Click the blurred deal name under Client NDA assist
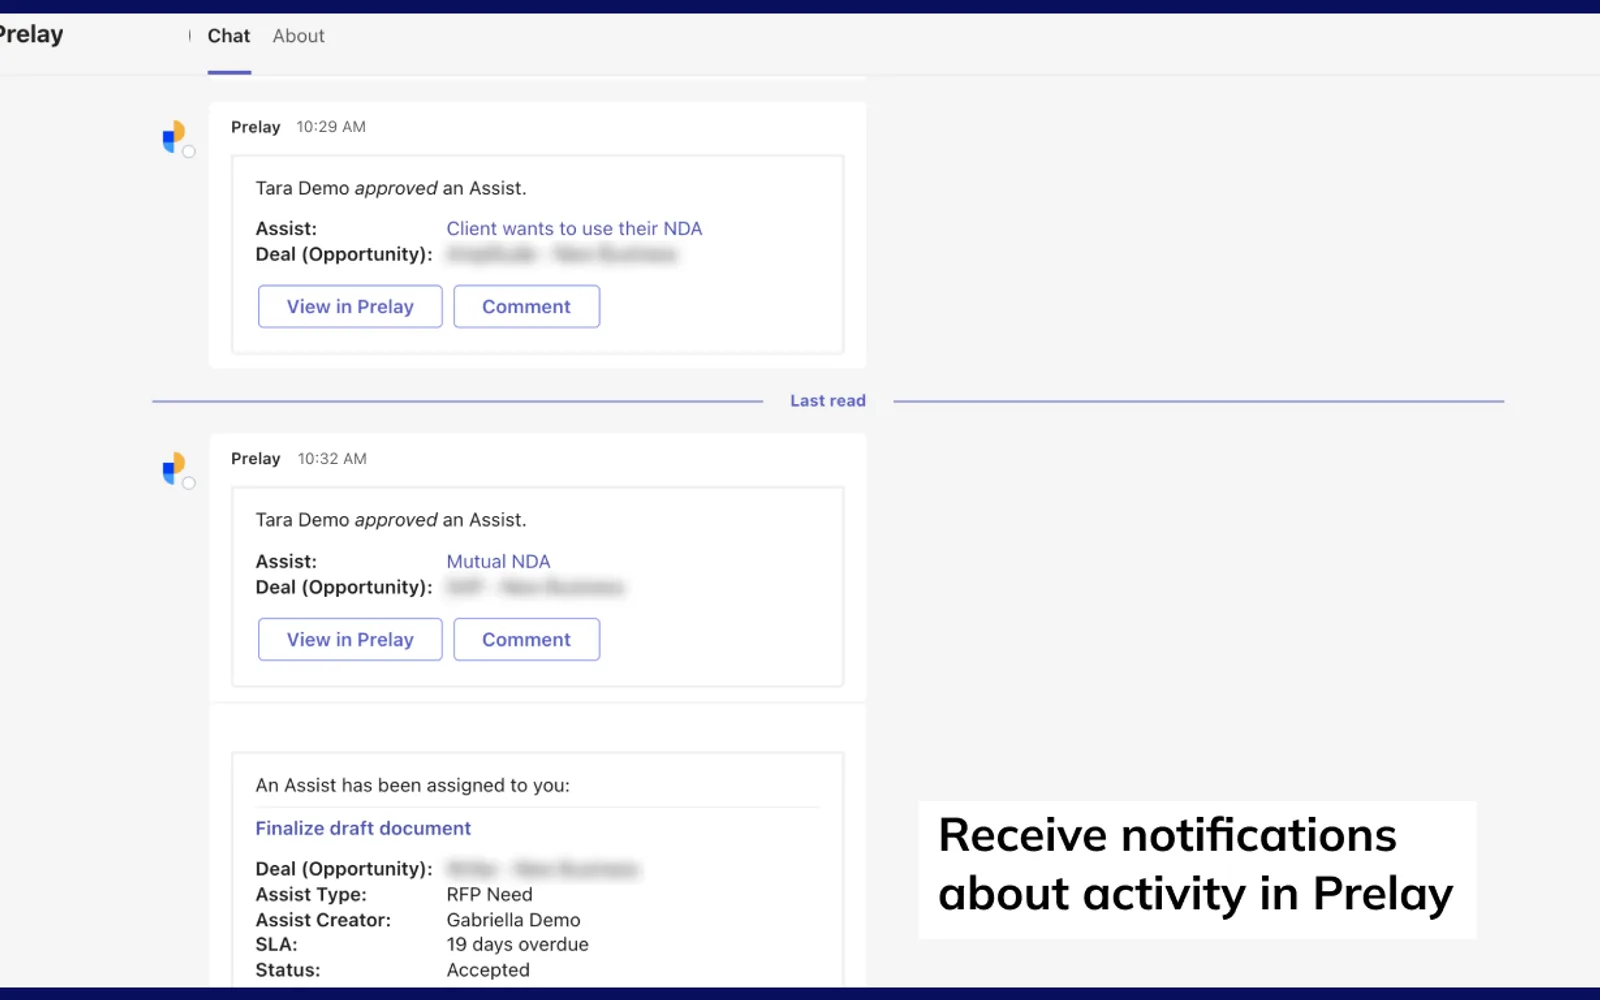 [562, 254]
